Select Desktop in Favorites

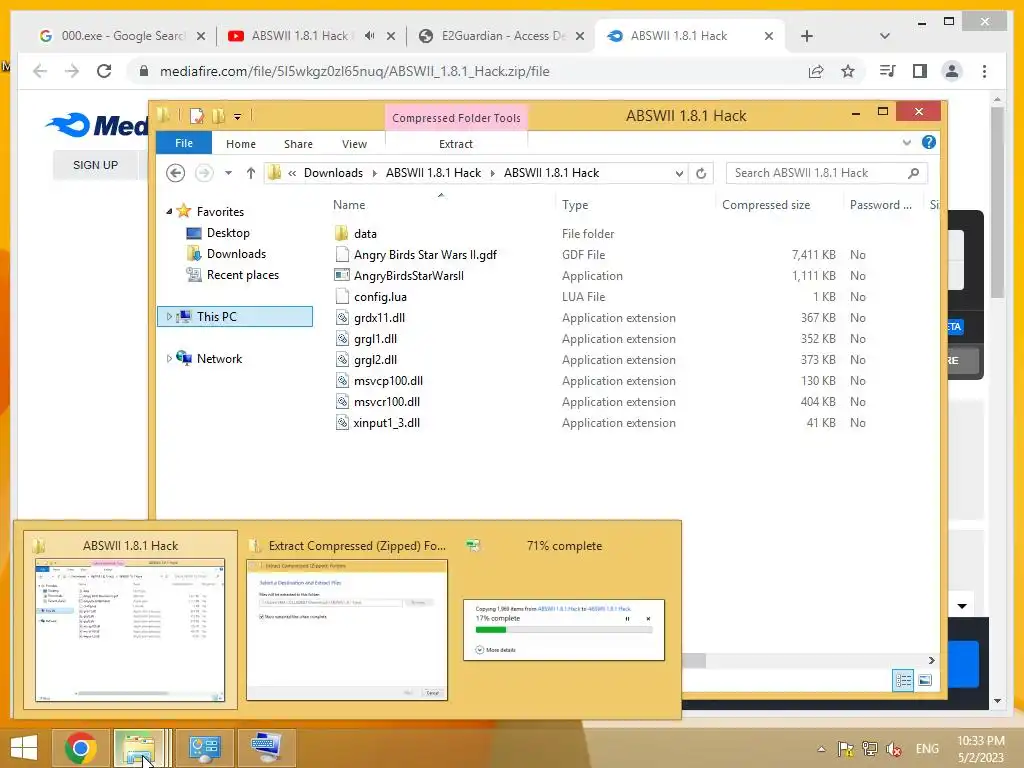coord(228,233)
